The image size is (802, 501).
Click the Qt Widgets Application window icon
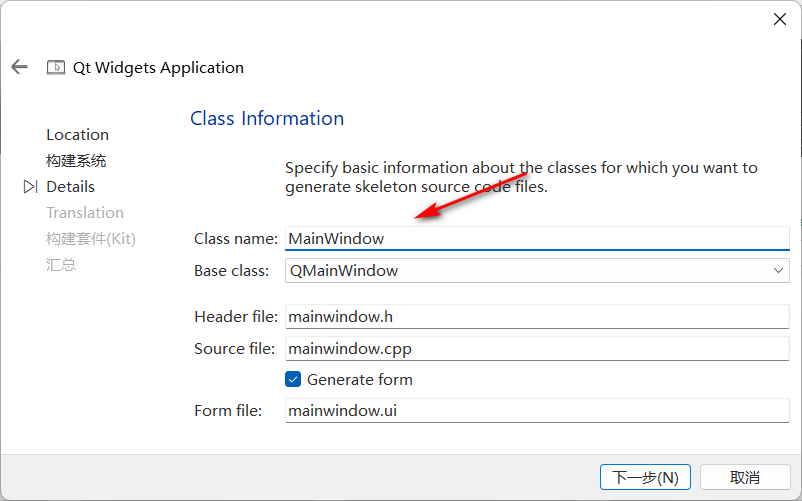pyautogui.click(x=56, y=67)
